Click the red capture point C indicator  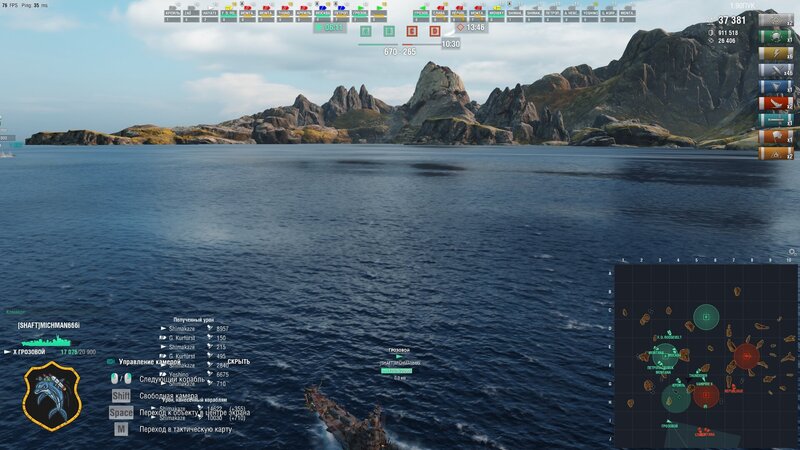pyautogui.click(x=412, y=32)
